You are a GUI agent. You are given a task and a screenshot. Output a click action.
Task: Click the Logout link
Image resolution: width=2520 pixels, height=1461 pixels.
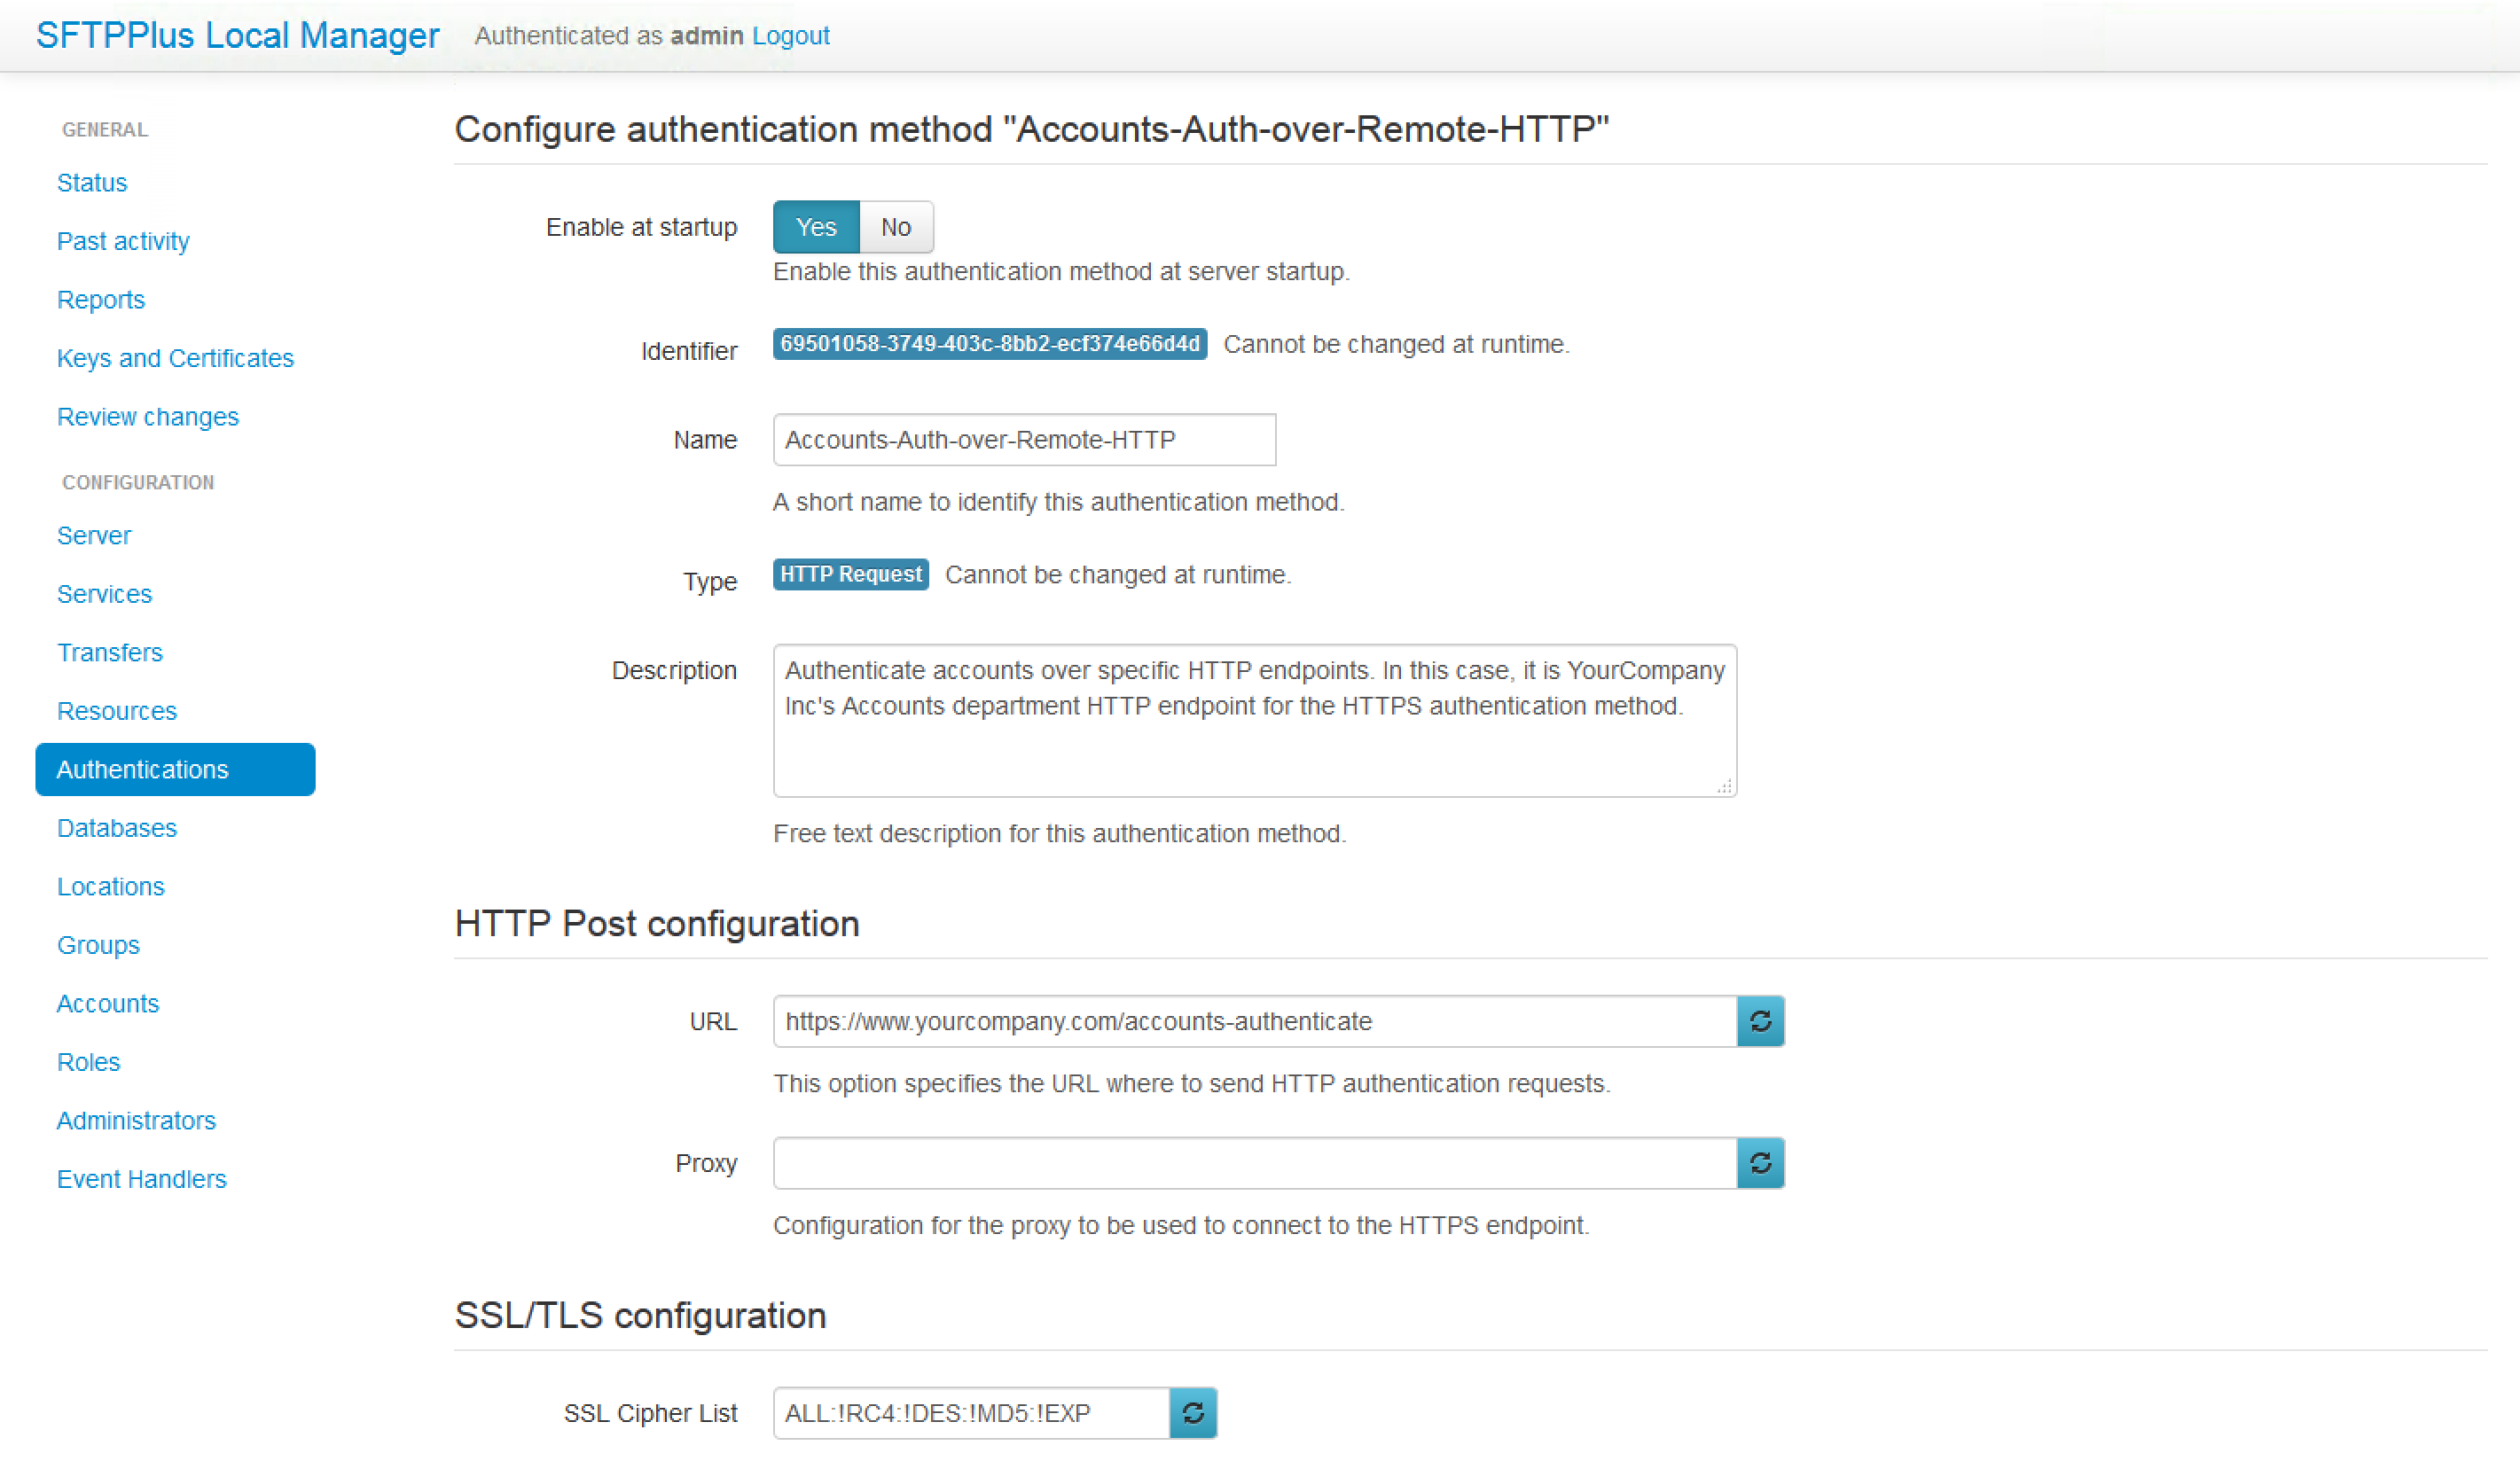(x=790, y=36)
